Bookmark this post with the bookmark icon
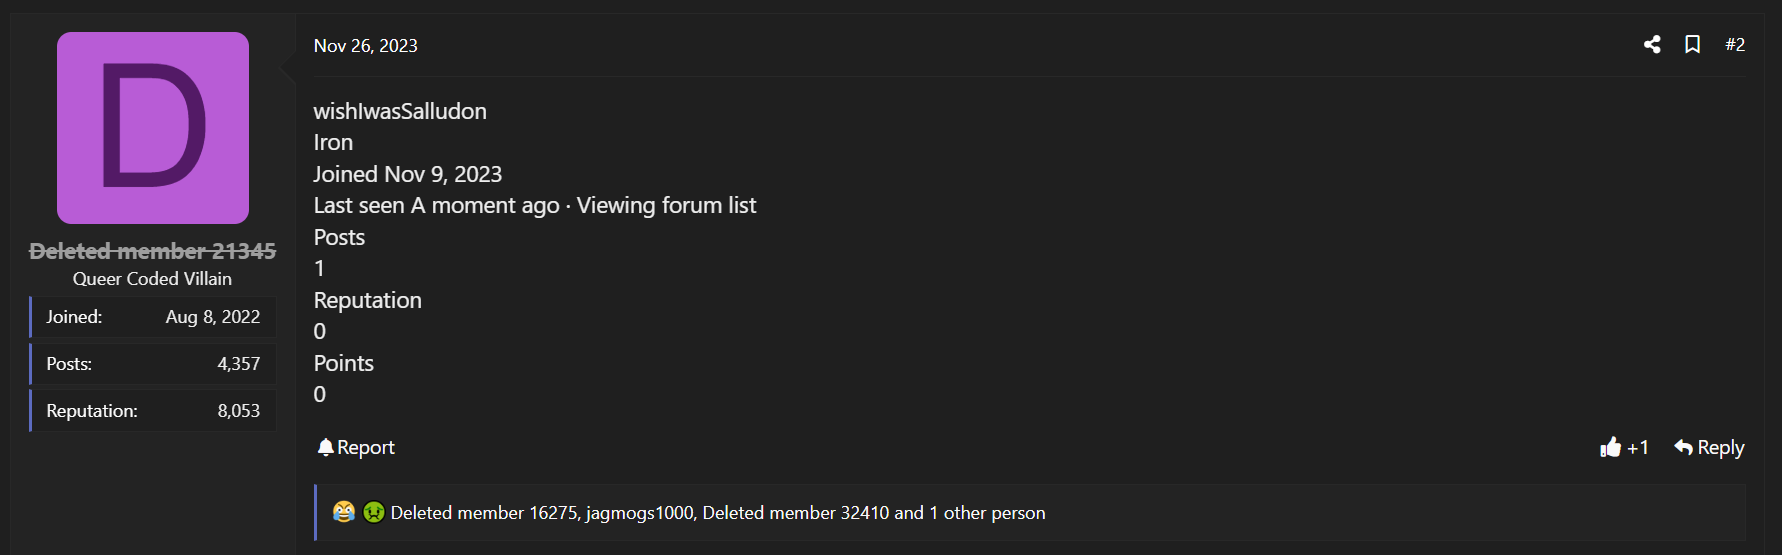 (1692, 44)
